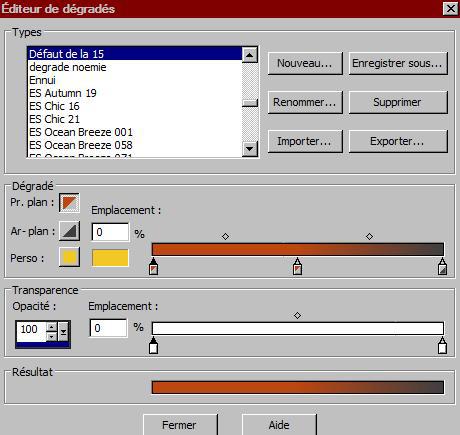
Task: Click the Importer... button
Action: 305,141
